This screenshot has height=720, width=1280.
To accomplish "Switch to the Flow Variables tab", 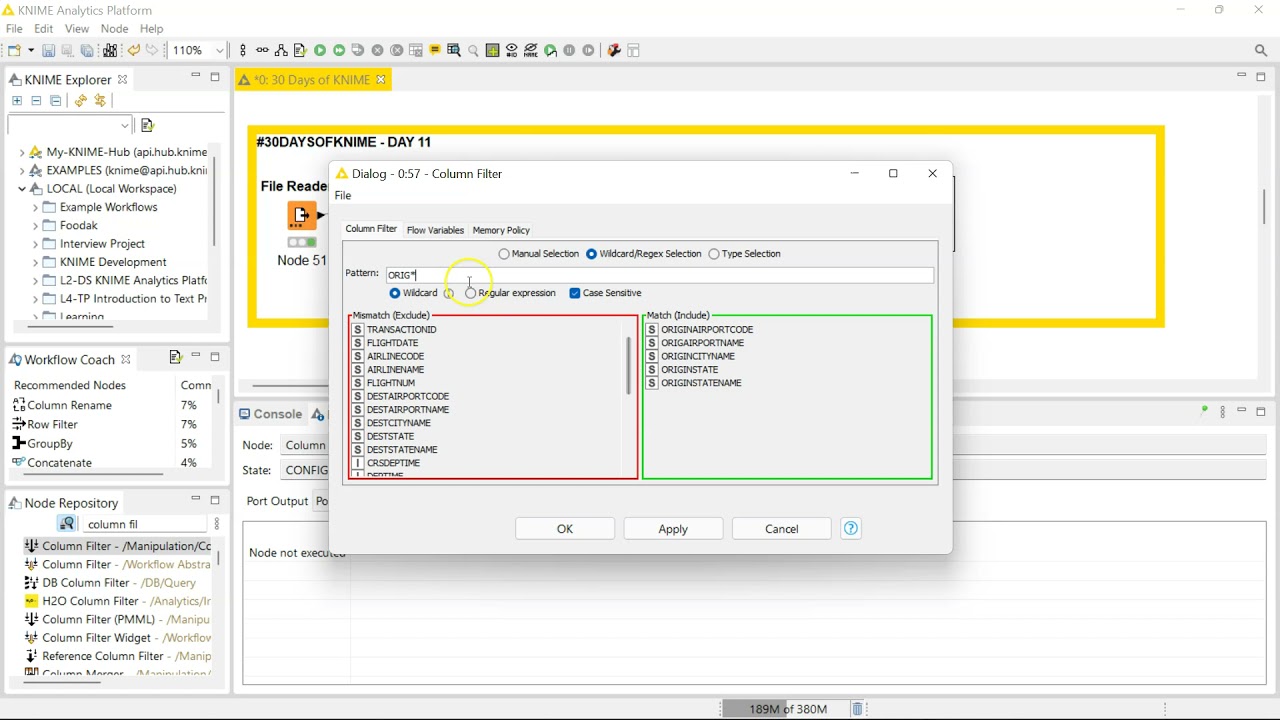I will 435,230.
